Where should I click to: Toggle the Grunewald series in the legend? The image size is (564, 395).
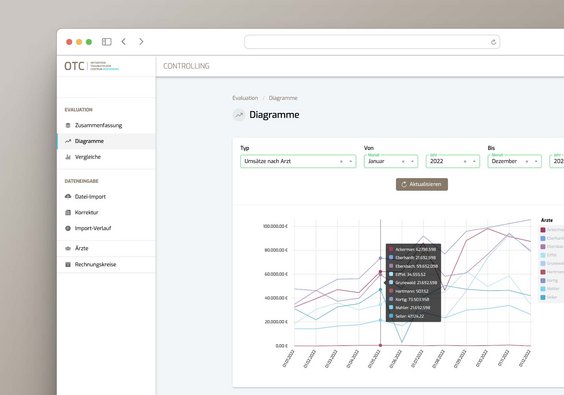[552, 263]
